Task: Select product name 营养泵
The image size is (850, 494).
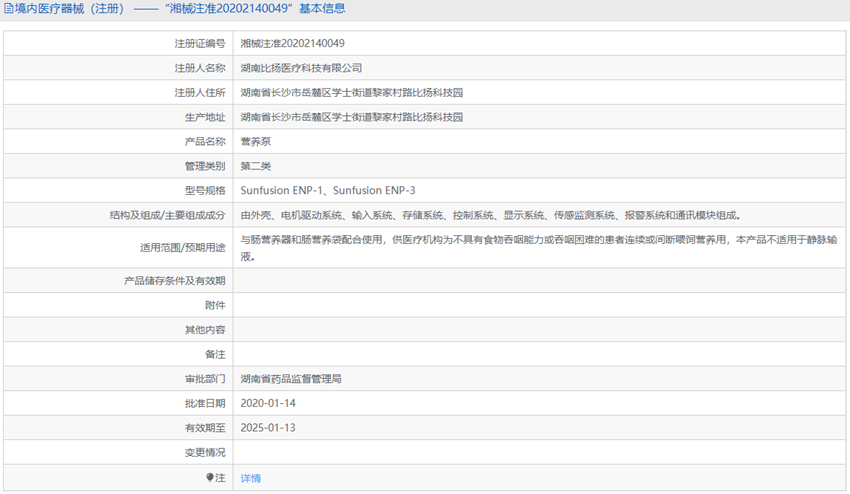Action: [255, 142]
